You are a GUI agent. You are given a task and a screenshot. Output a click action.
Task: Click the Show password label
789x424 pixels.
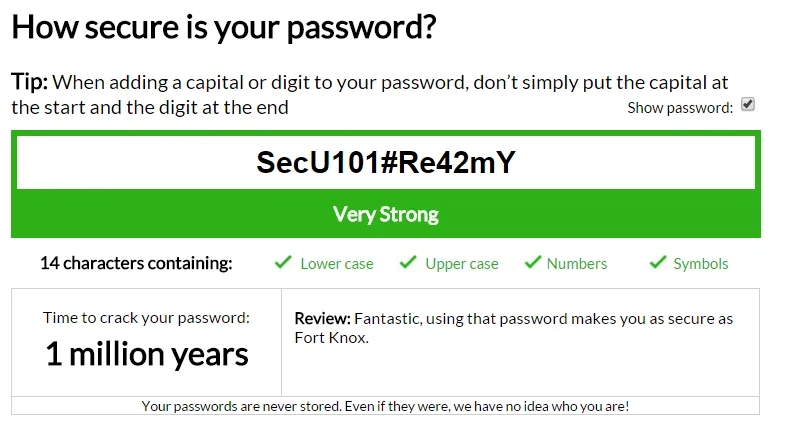(x=680, y=108)
